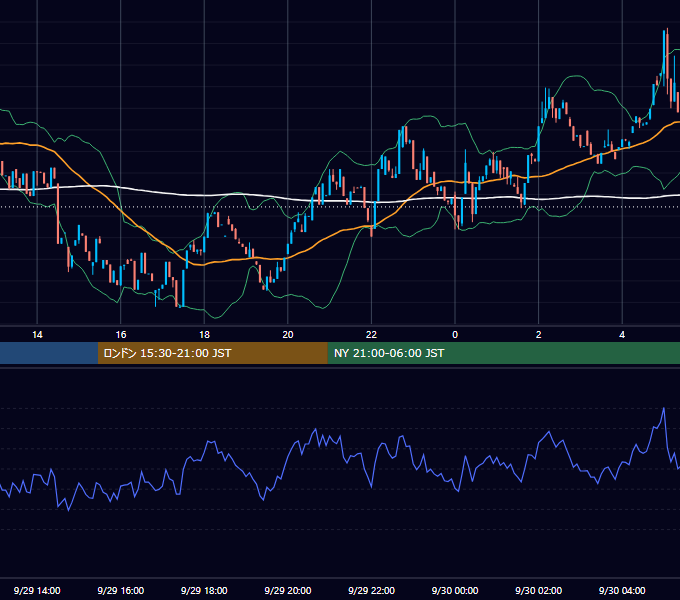Click the hour label 2 on the price chart axis

539,335
